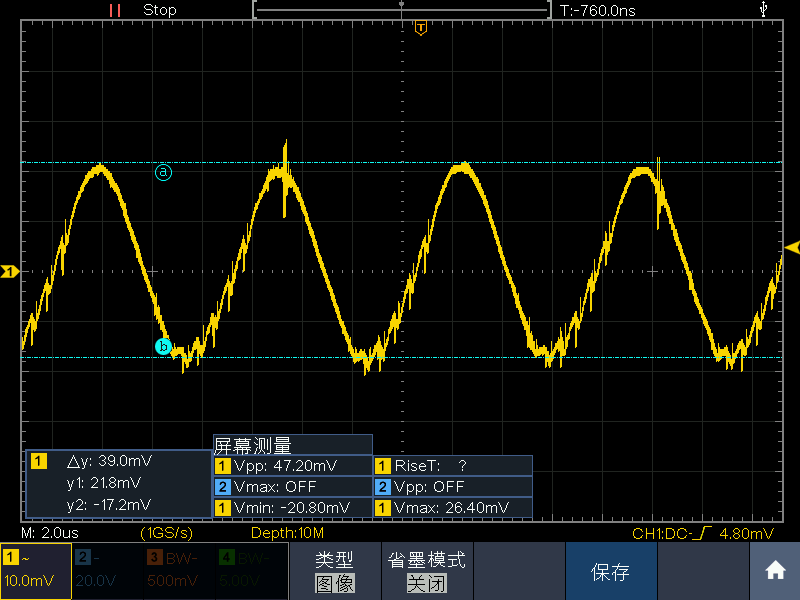Screen dimensions: 800x600
Task: Select channel 1 10.0mV tab
Action: (36, 571)
